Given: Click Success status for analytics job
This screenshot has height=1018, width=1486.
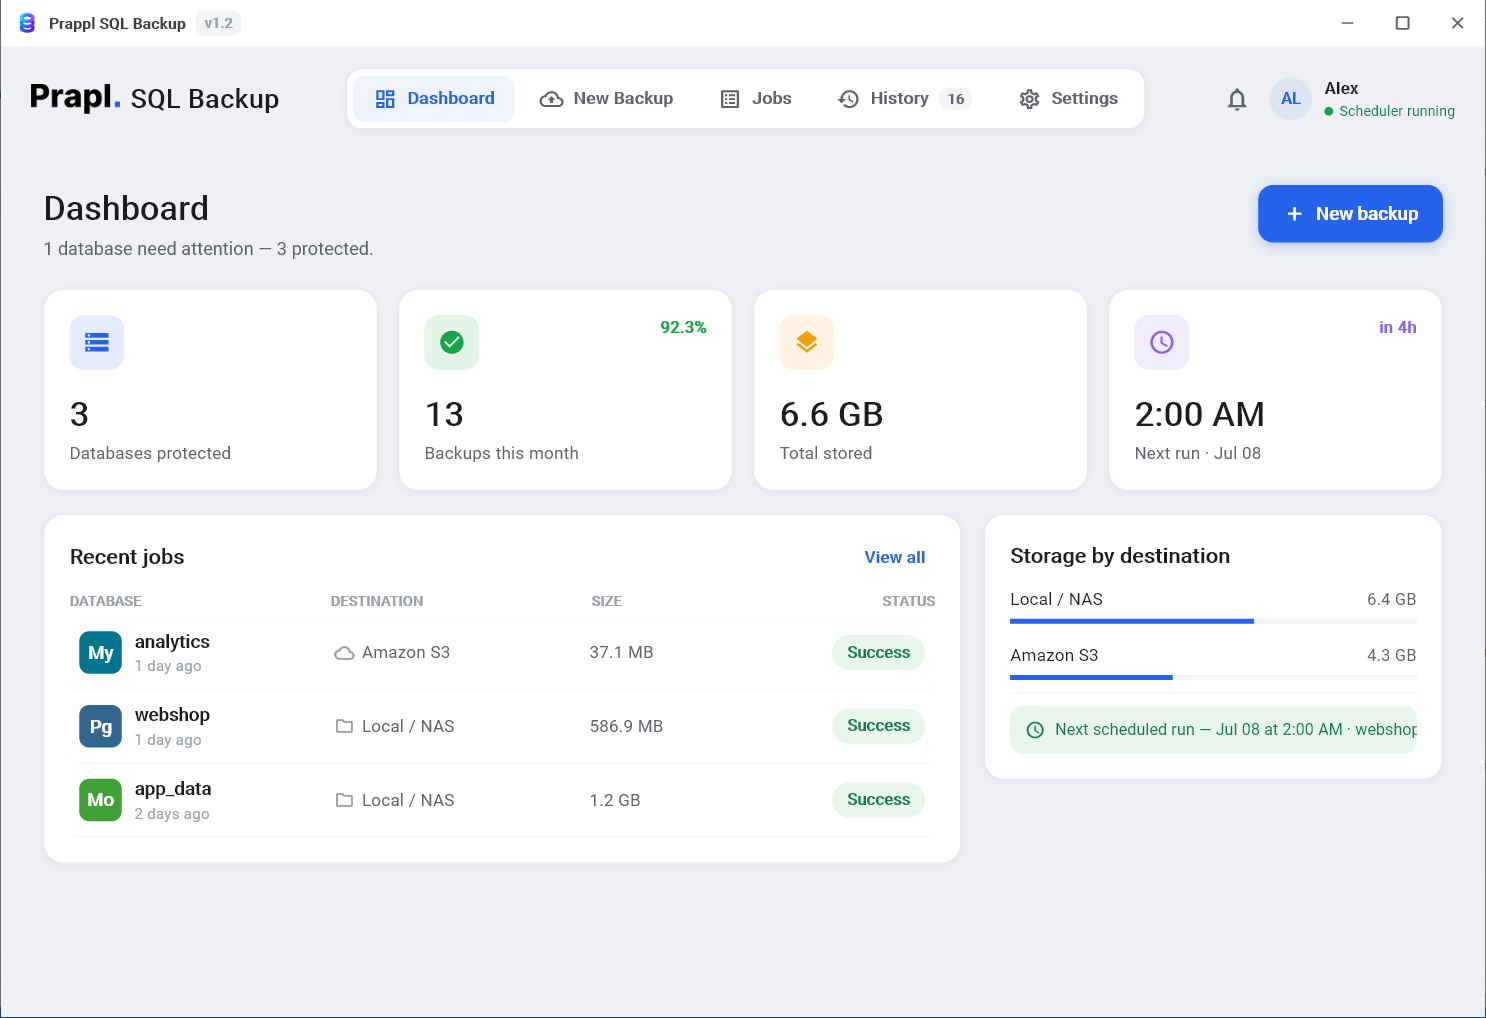Looking at the screenshot, I should [878, 653].
